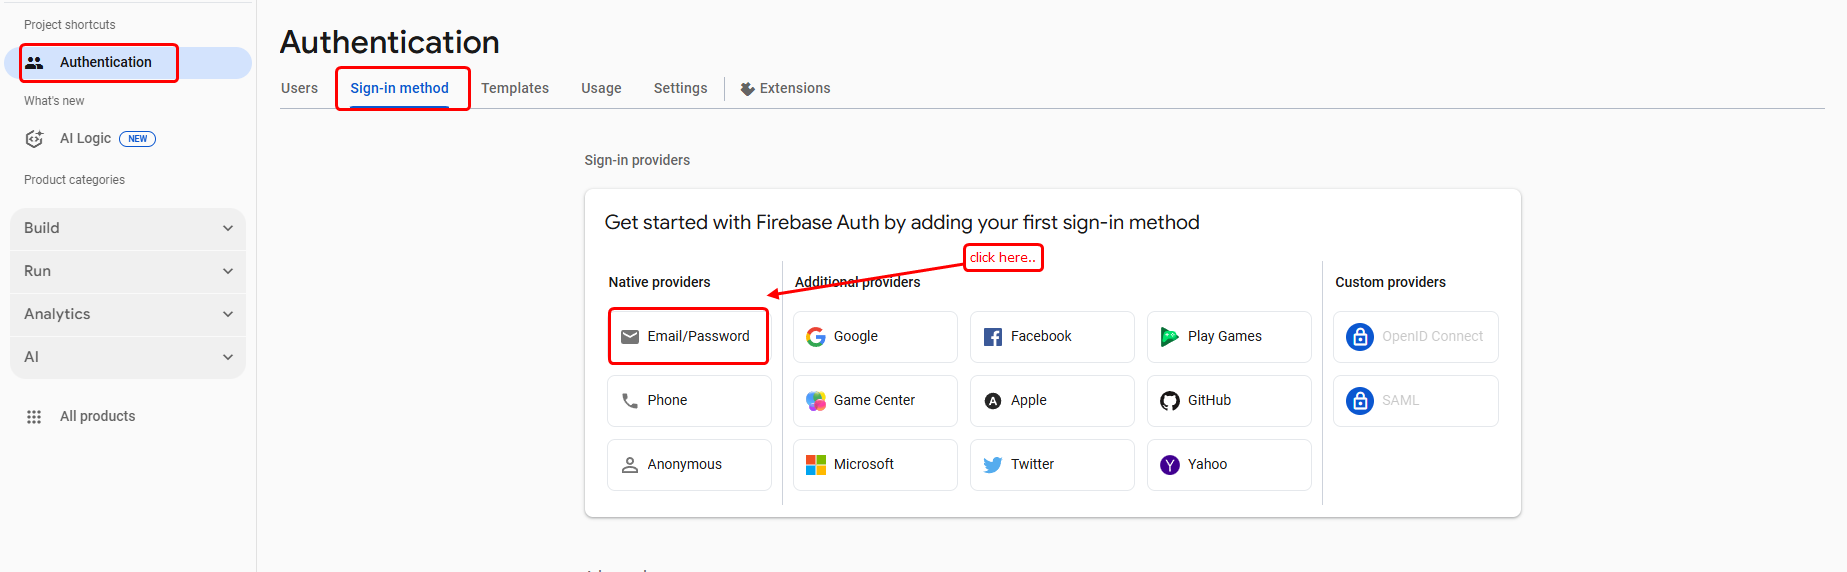Open All products in sidebar
This screenshot has width=1847, height=572.
tap(97, 416)
